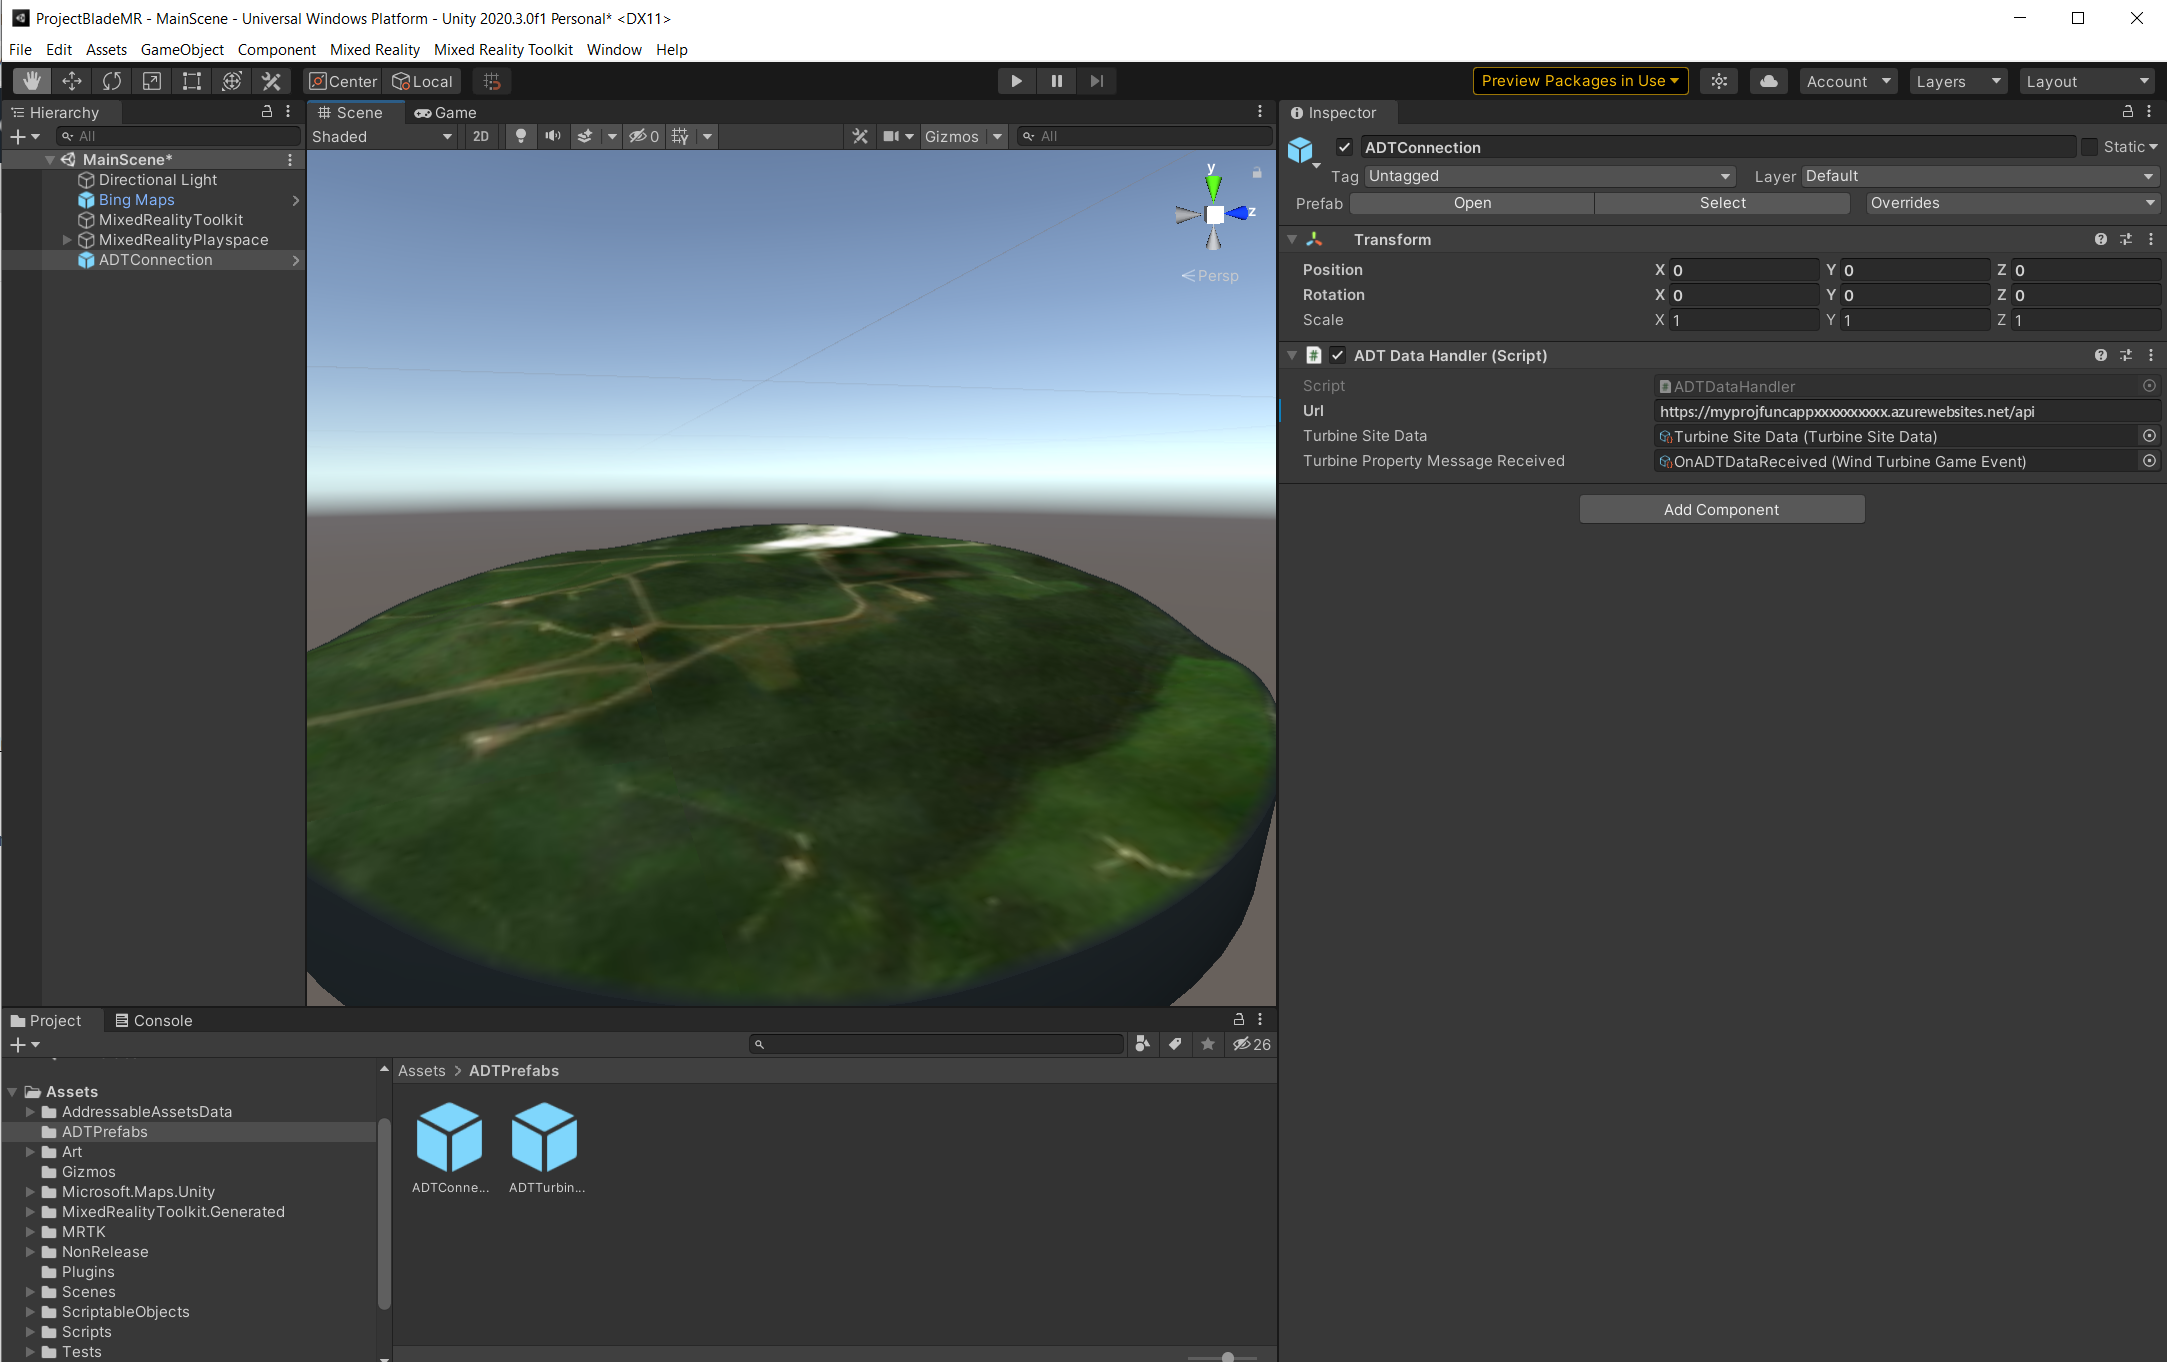Image resolution: width=2167 pixels, height=1362 pixels.
Task: Select the Rotate tool
Action: pyautogui.click(x=112, y=81)
